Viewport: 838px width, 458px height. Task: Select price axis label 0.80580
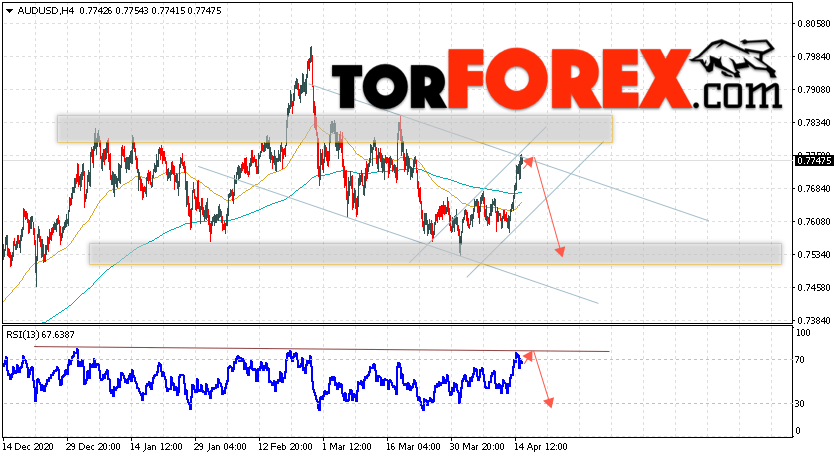814,24
